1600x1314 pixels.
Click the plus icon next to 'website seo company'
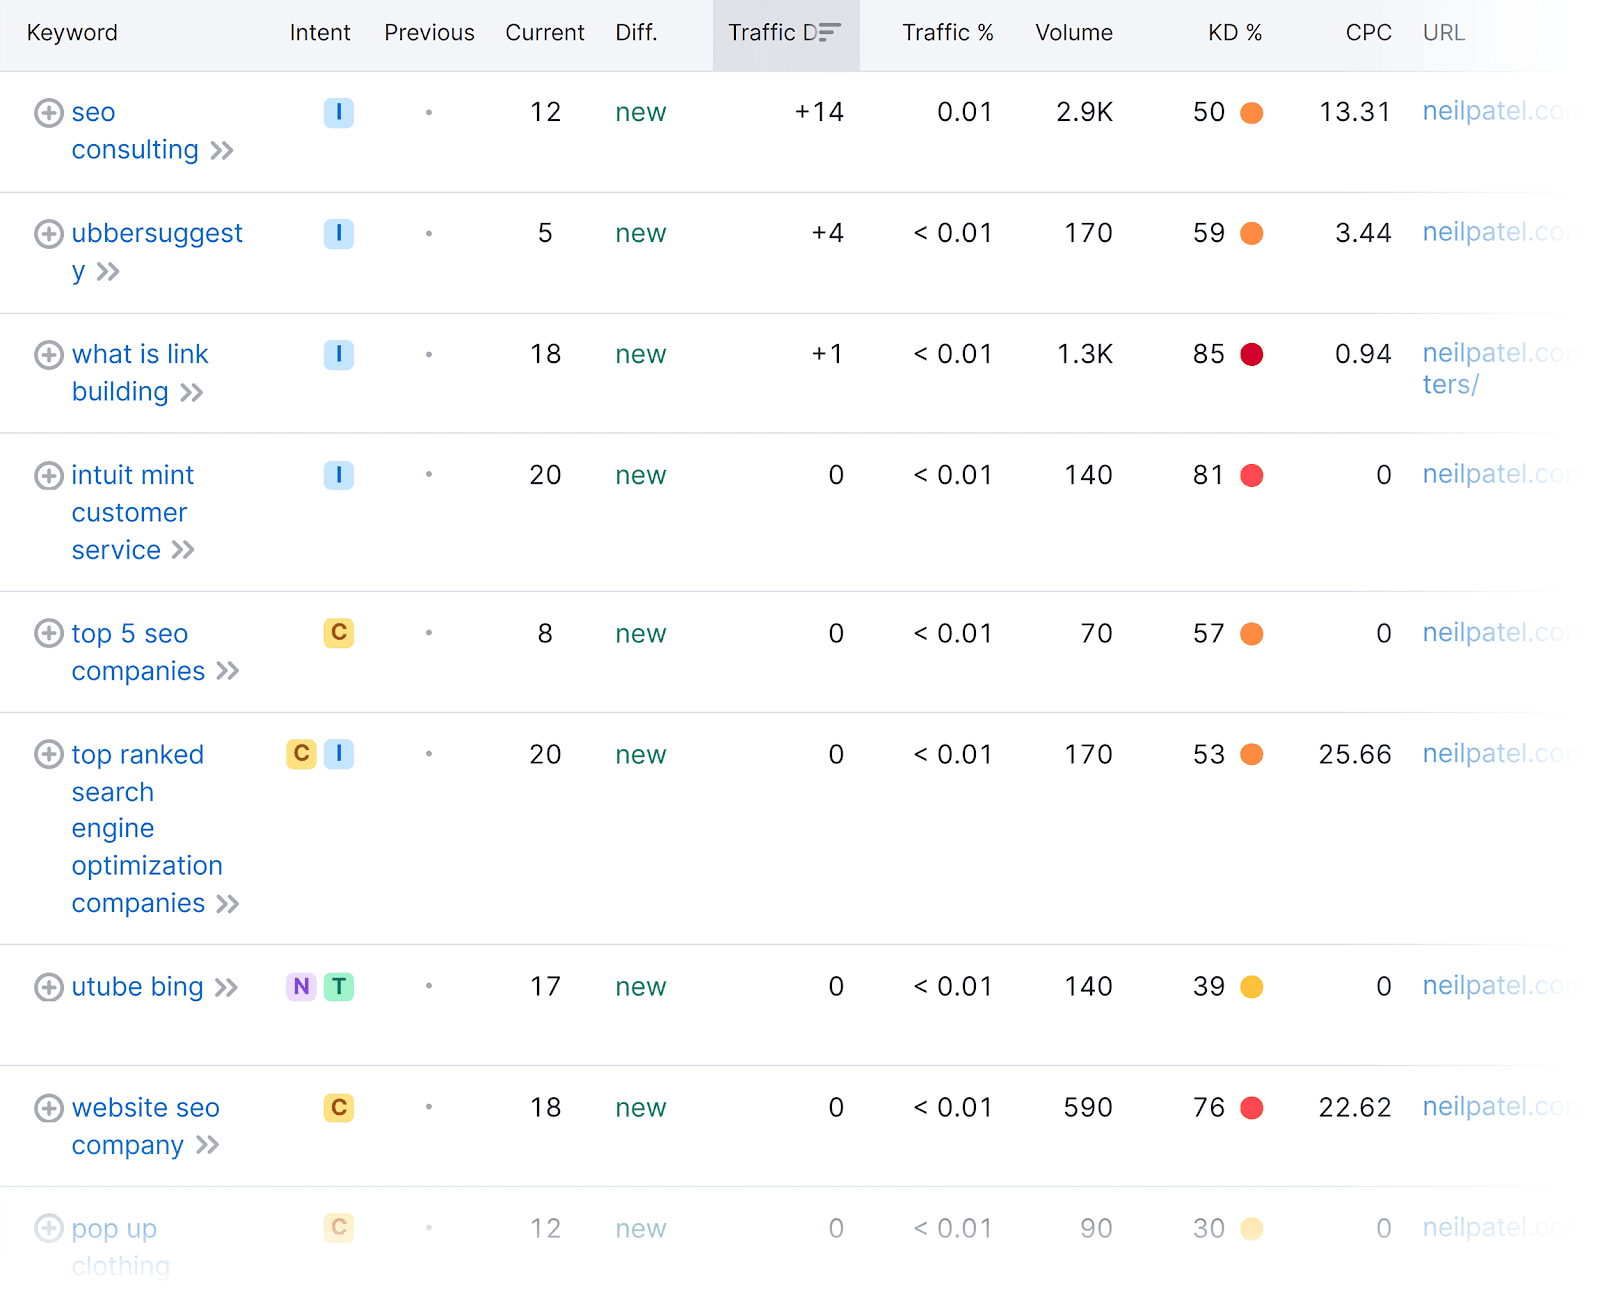pyautogui.click(x=48, y=1109)
